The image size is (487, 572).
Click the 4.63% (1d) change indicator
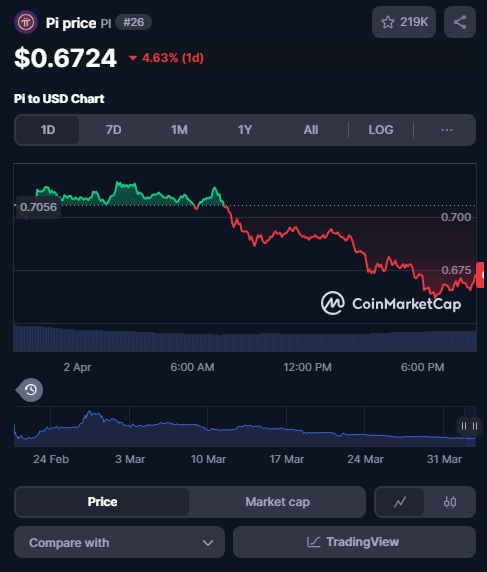[x=166, y=58]
